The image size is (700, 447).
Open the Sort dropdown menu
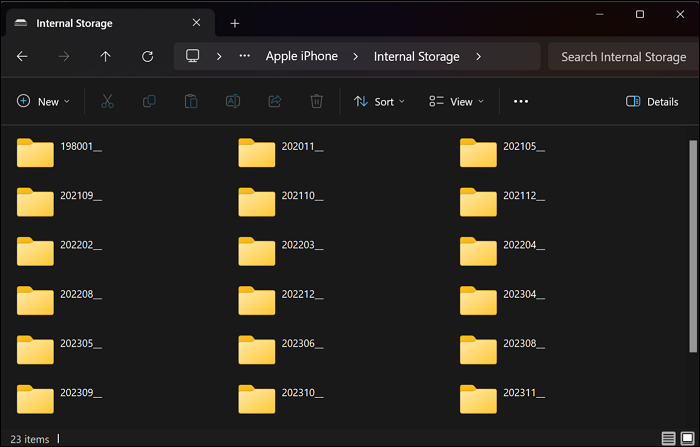point(379,101)
